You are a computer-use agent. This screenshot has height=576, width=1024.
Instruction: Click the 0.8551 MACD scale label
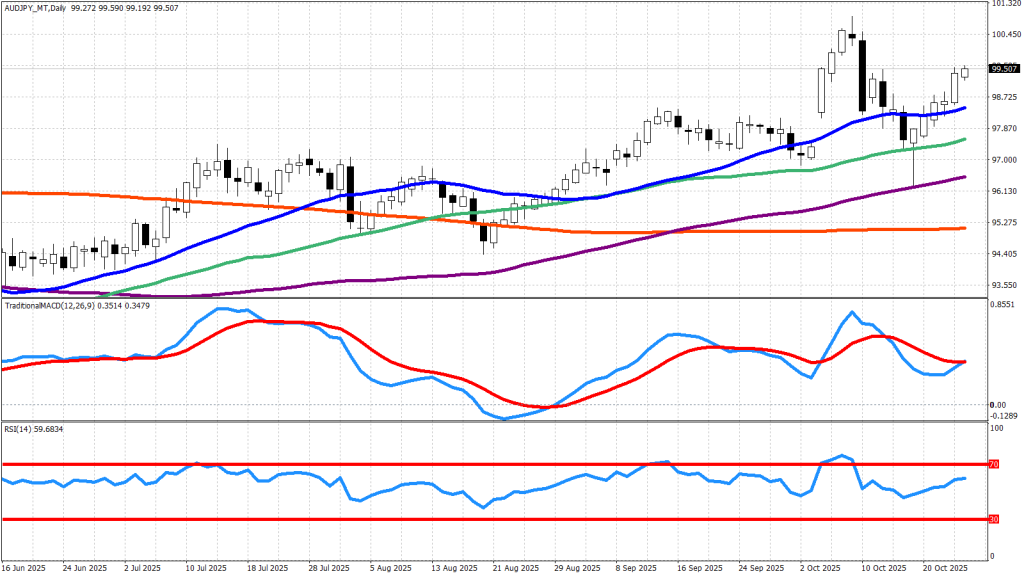1004,305
